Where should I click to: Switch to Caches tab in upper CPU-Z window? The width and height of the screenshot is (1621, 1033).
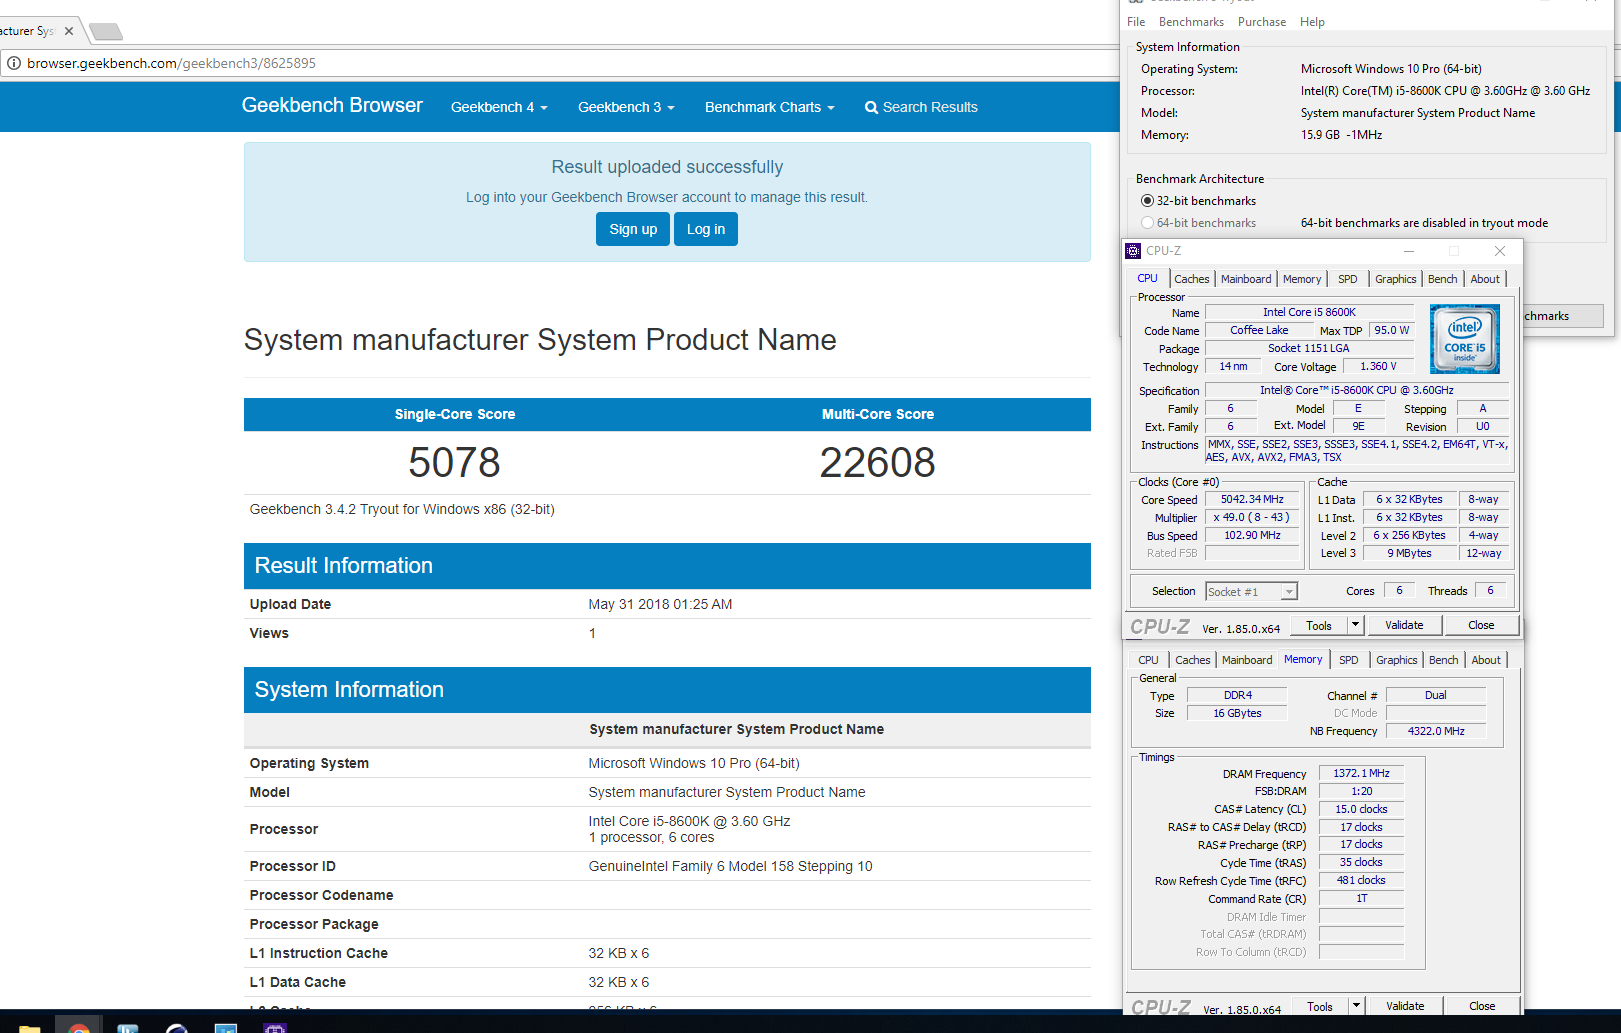point(1192,279)
